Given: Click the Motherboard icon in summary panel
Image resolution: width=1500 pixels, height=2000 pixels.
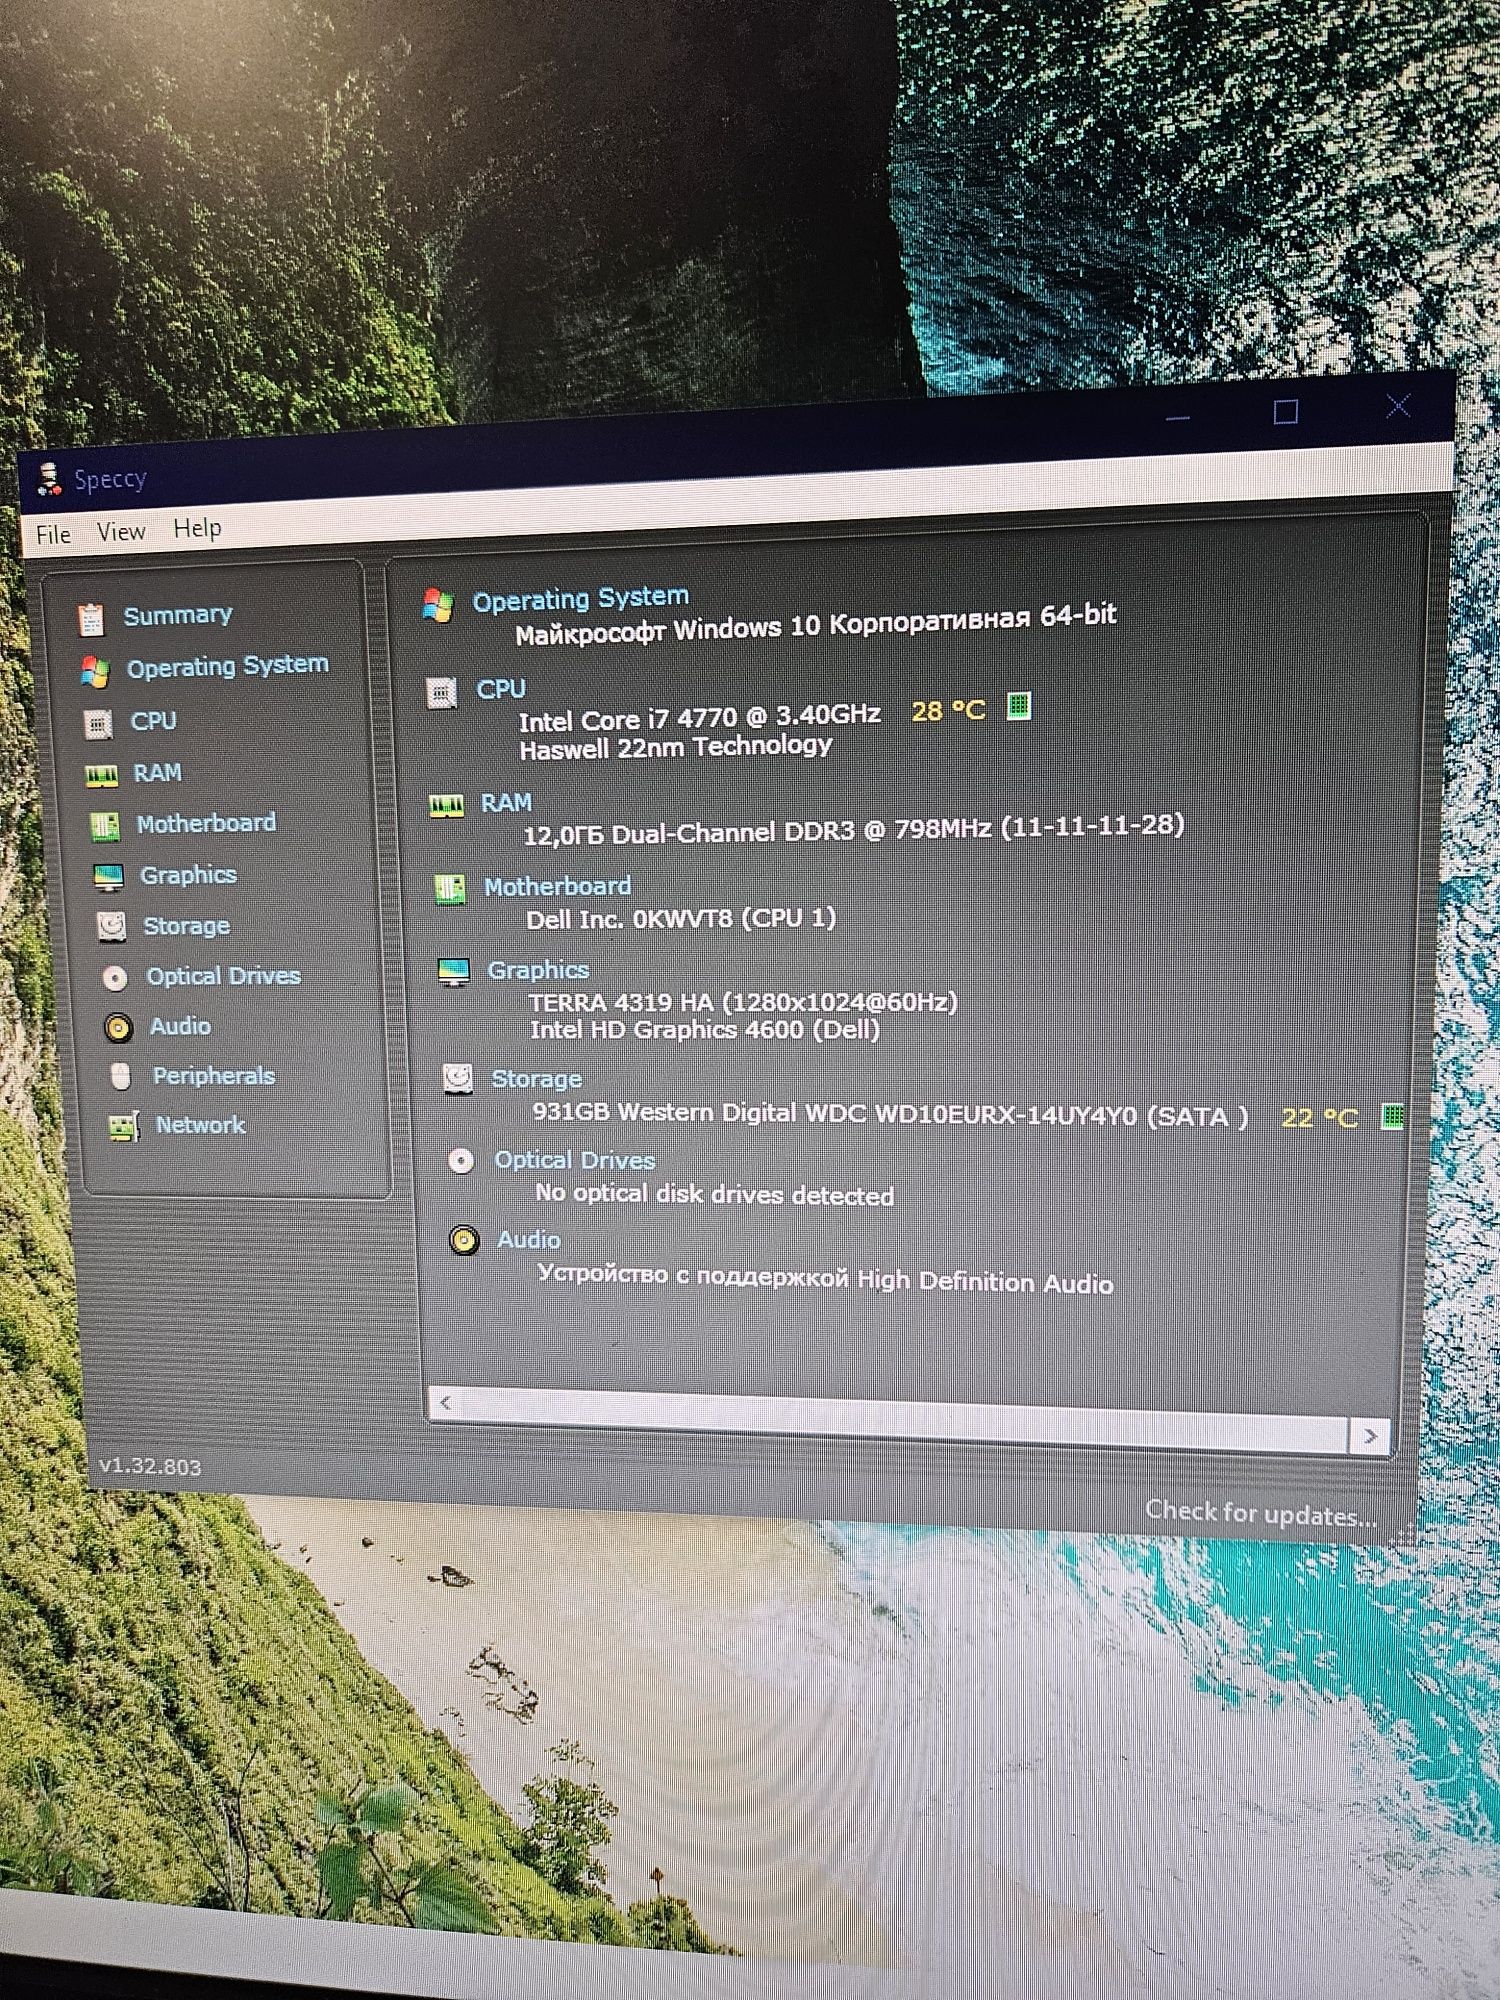Looking at the screenshot, I should (450, 888).
